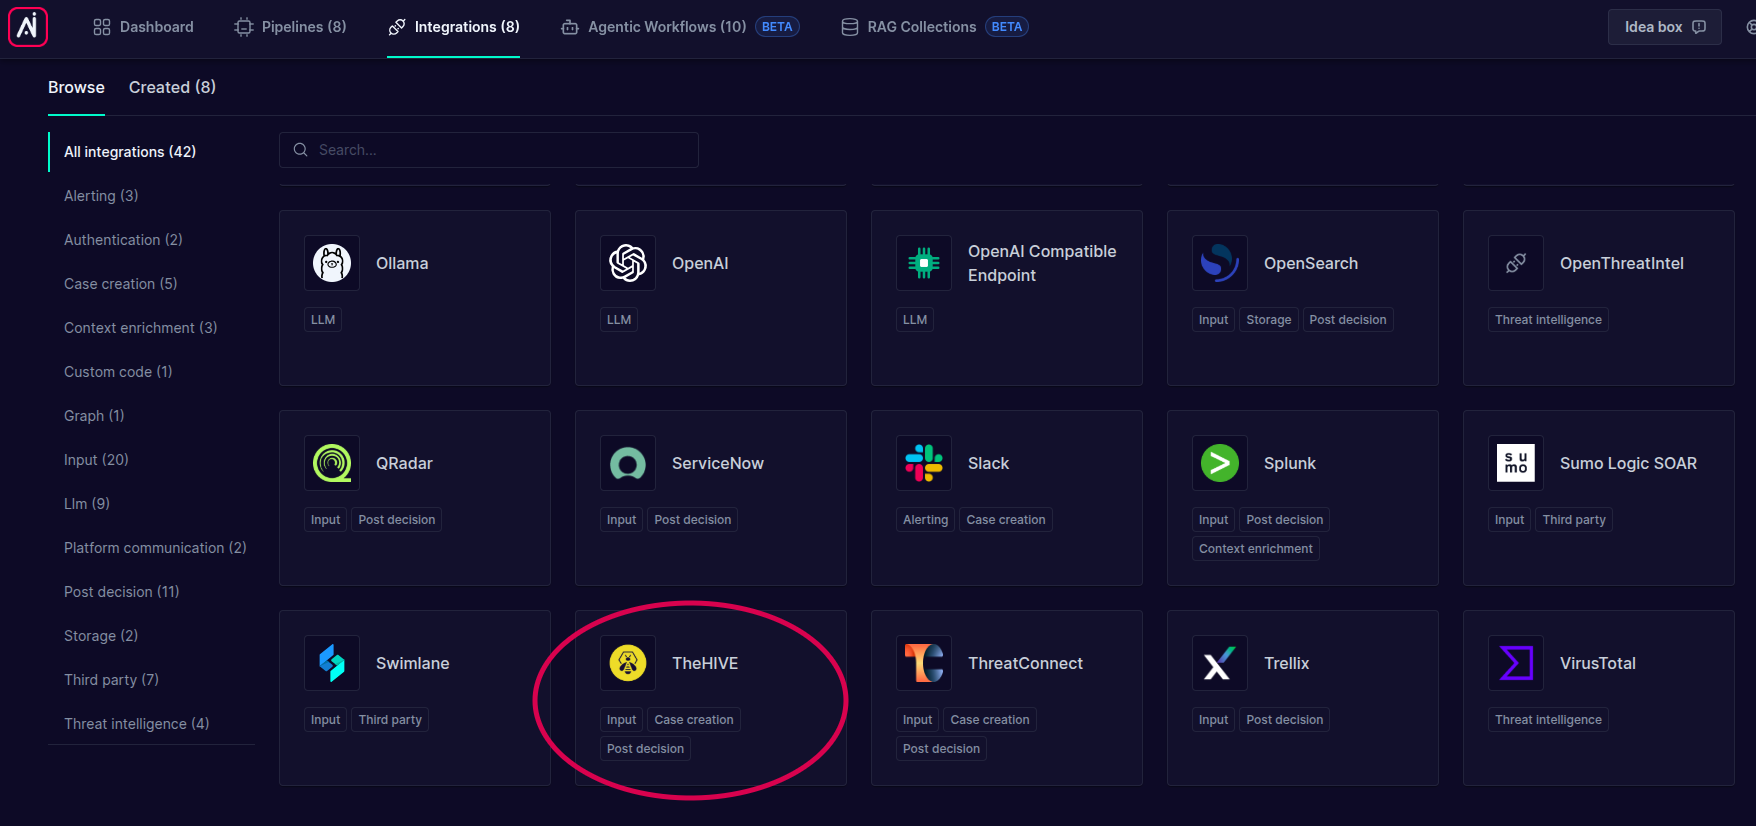Image resolution: width=1756 pixels, height=826 pixels.
Task: Click the app logo in top-left corner
Action: coord(28,27)
